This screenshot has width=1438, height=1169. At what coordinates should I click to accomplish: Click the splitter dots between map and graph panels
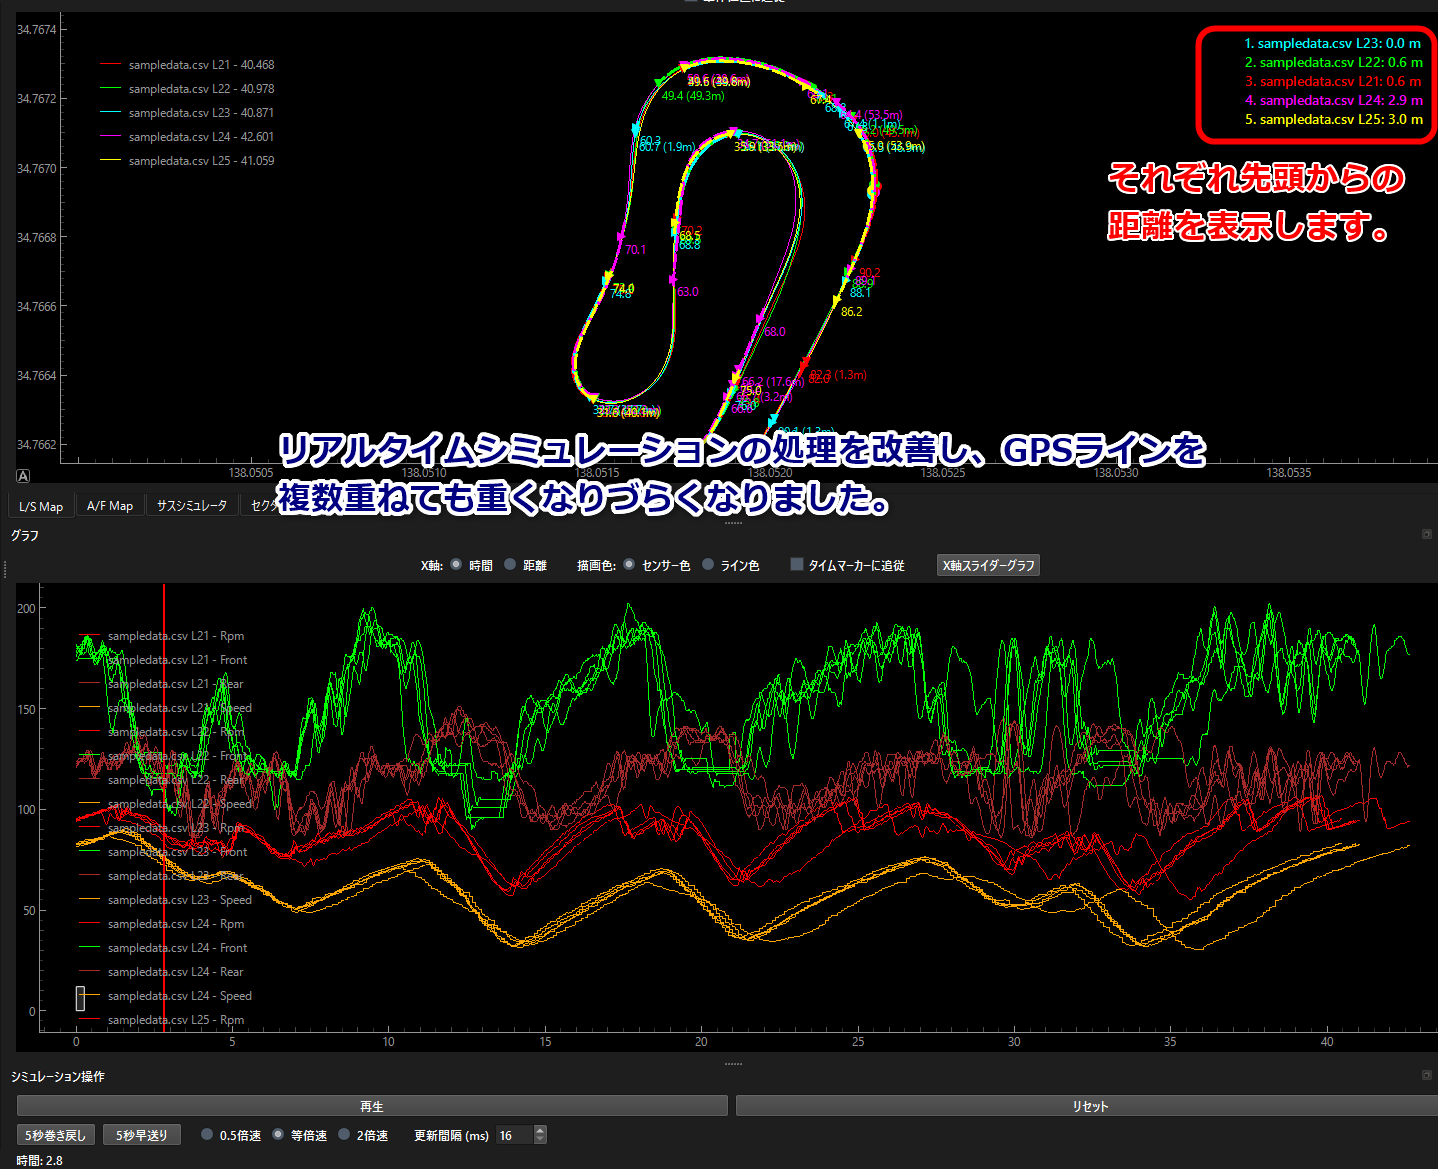click(x=733, y=521)
